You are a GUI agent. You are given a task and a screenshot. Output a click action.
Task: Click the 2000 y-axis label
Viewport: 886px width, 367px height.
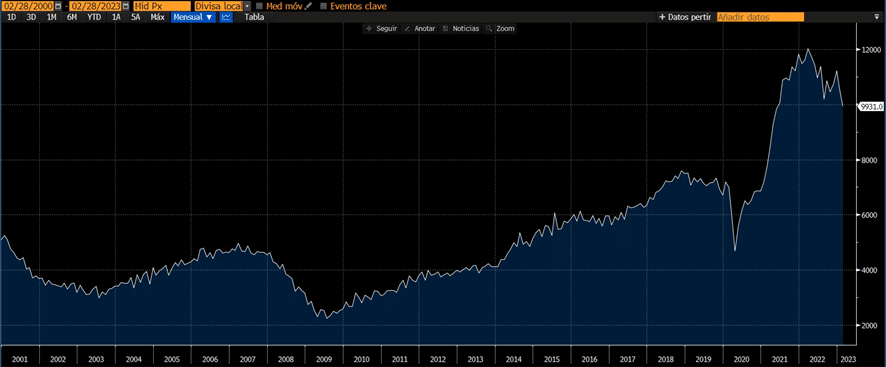click(871, 325)
